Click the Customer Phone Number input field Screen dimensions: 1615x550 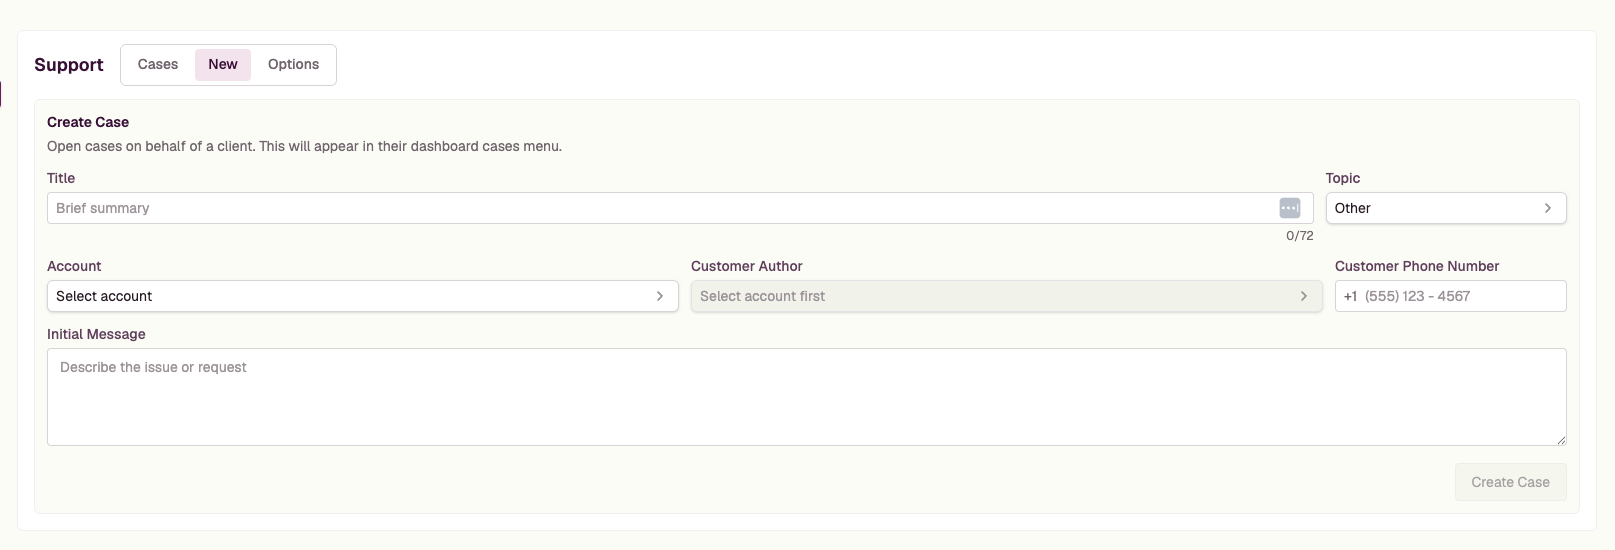point(1450,296)
